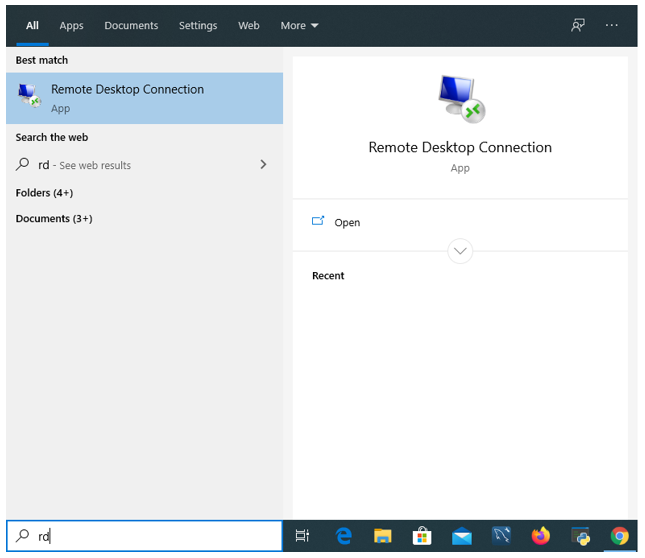Click the search box magnifier icon
Screen dimensions: 645x558
(22, 535)
